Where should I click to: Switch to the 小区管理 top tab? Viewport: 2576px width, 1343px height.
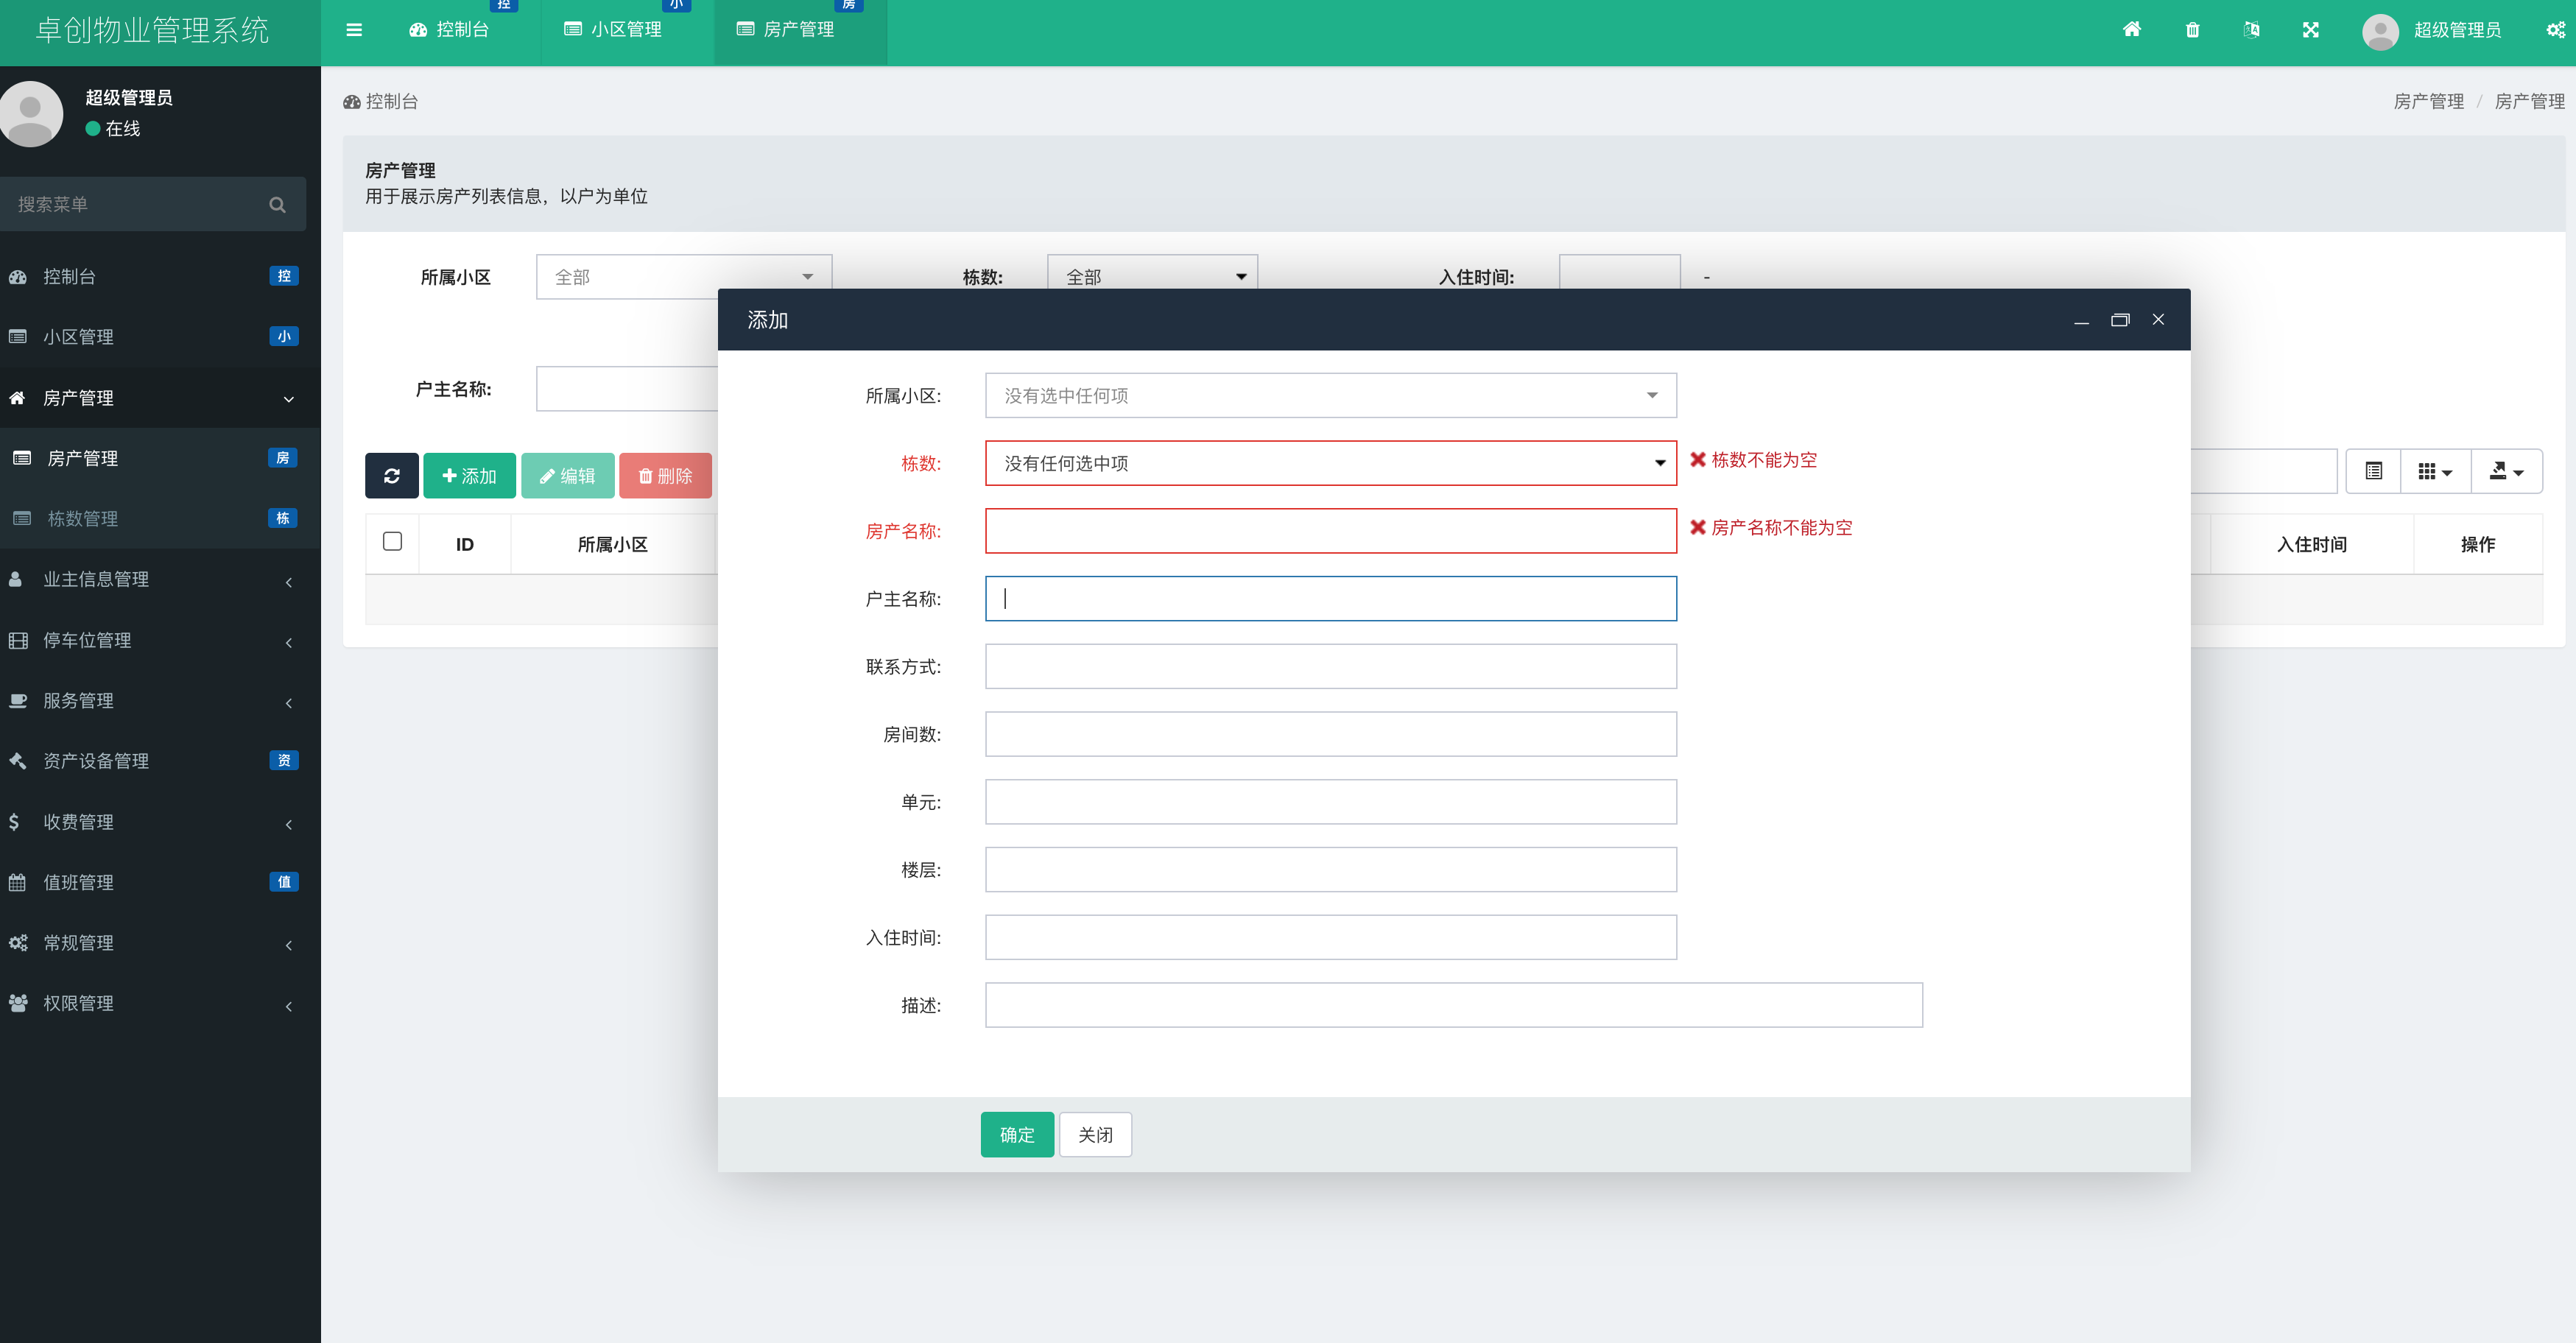pos(613,30)
